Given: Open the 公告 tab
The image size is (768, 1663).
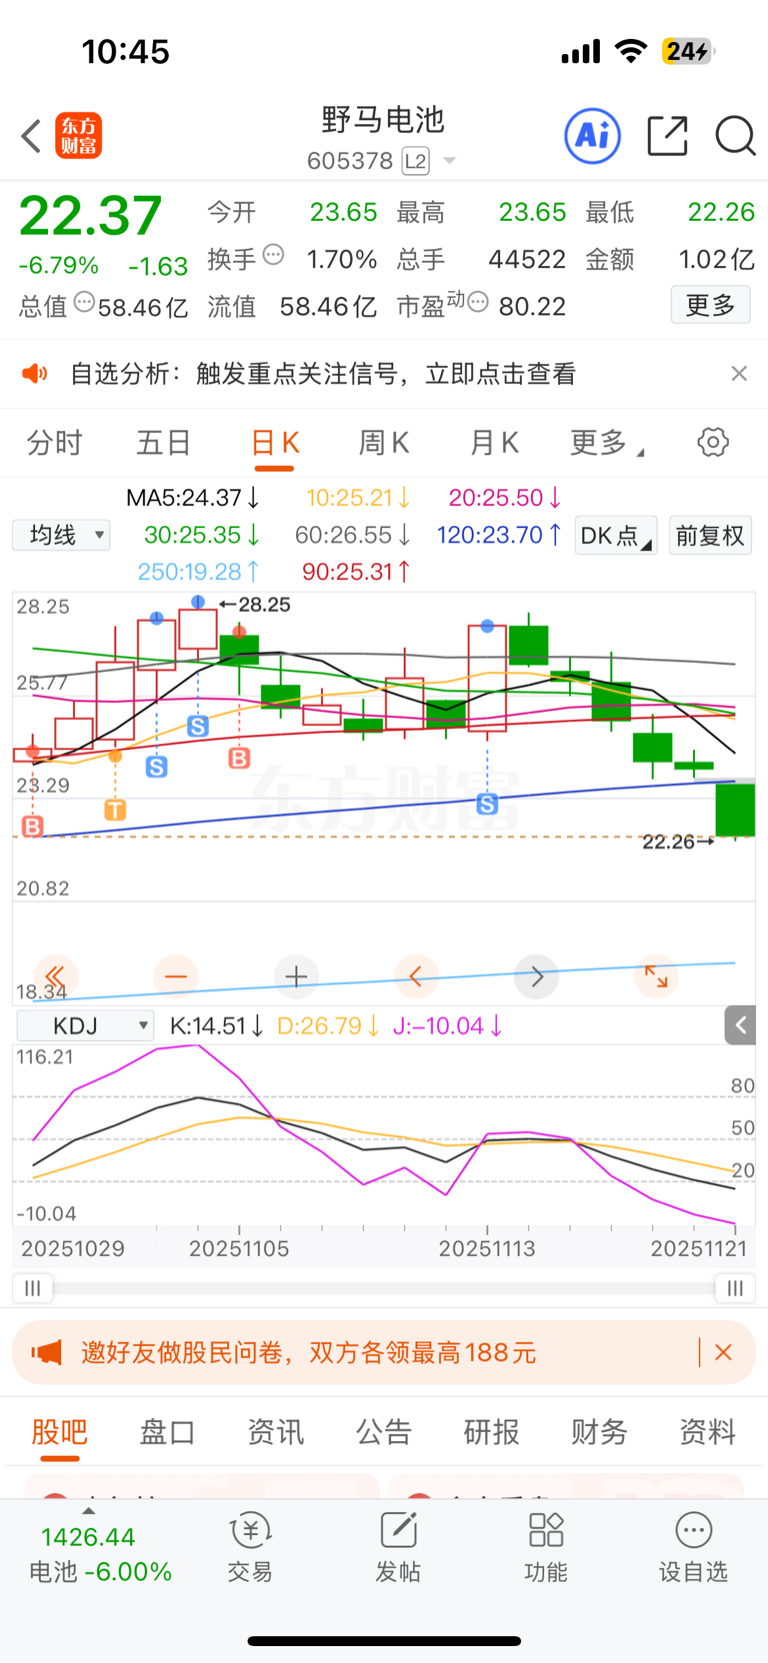Looking at the screenshot, I should click(384, 1432).
